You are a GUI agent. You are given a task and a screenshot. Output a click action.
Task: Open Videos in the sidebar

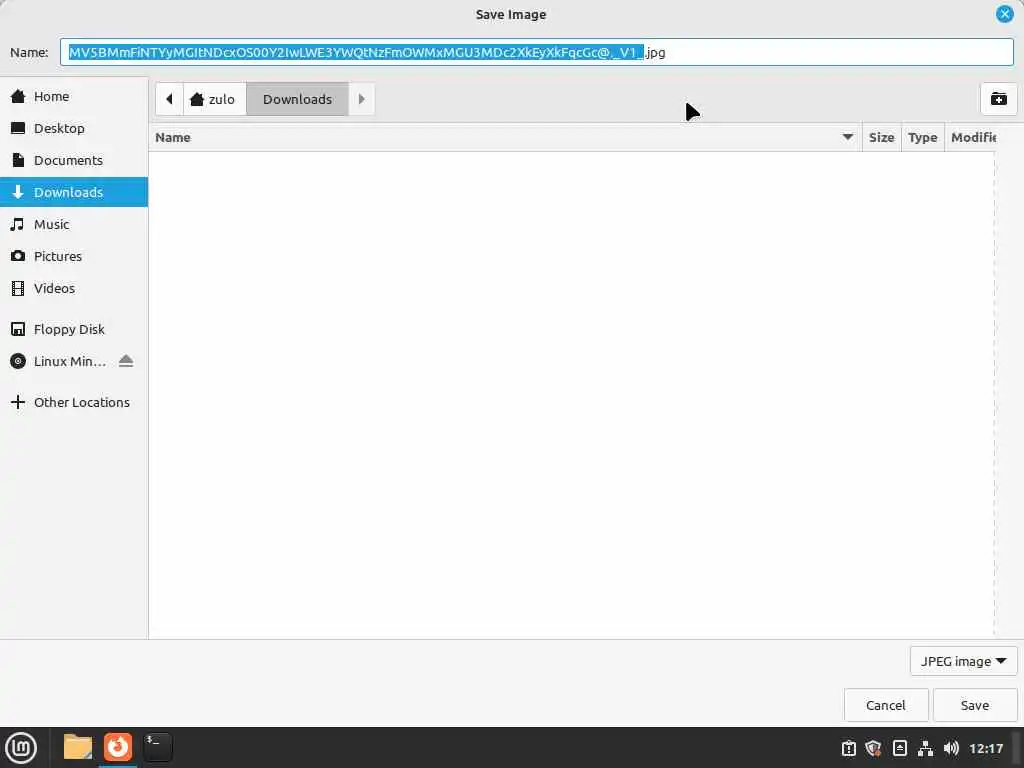[74, 289]
